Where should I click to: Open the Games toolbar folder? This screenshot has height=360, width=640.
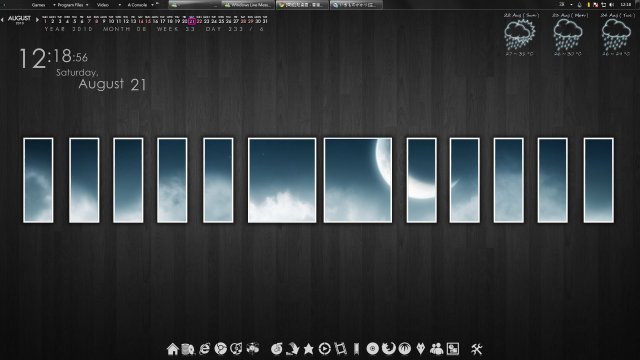[x=38, y=5]
